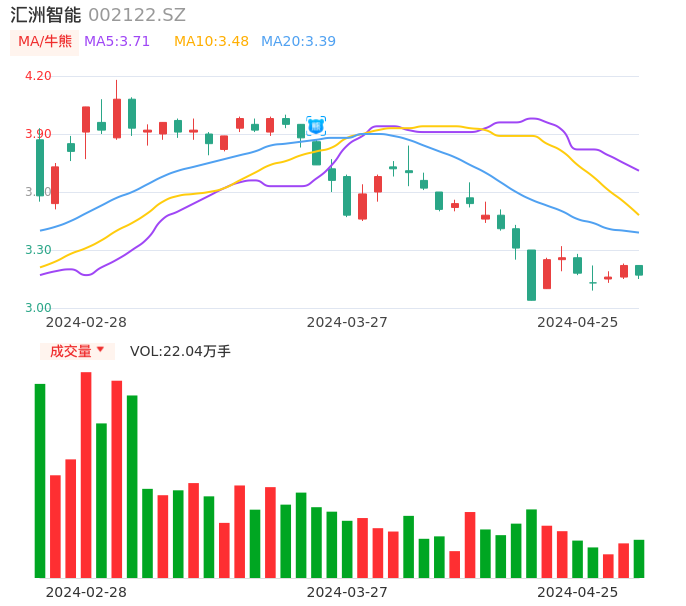Click the 2024-04-25 date label under the volume chart
Image resolution: width=686 pixels, height=606 pixels.
tap(577, 592)
